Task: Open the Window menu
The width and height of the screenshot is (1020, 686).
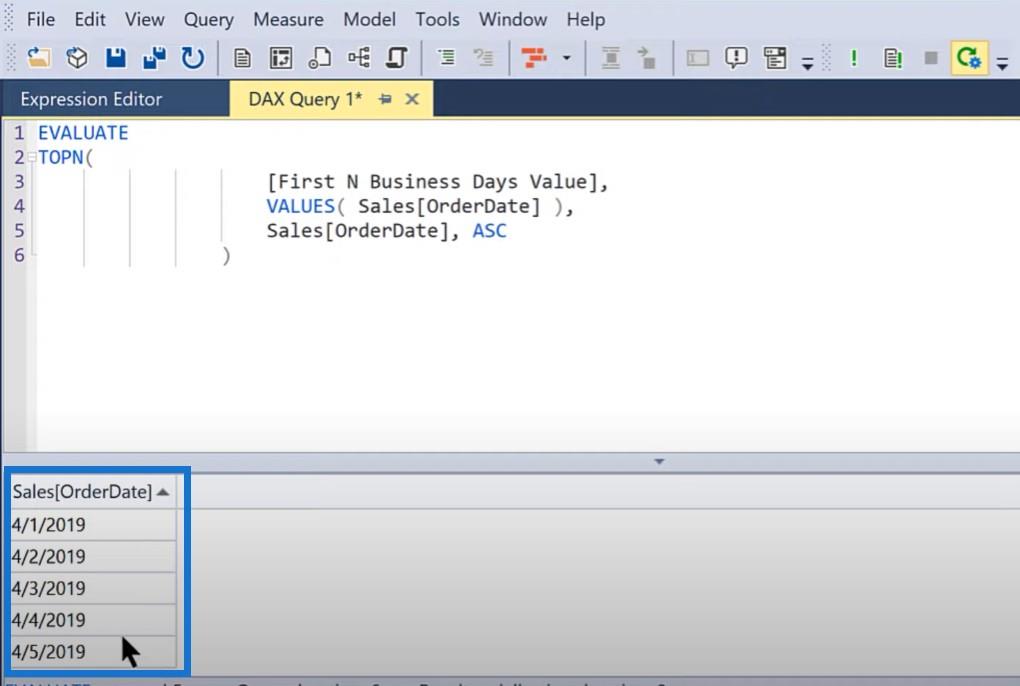Action: [x=513, y=20]
